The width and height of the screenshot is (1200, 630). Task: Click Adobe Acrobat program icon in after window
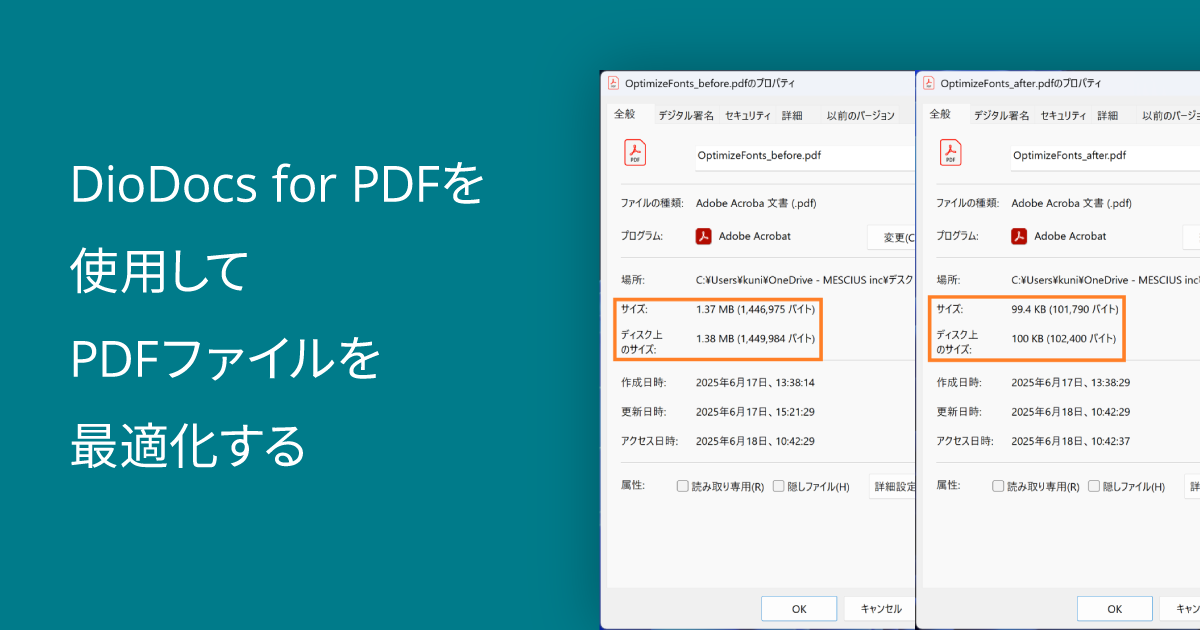(x=1019, y=237)
